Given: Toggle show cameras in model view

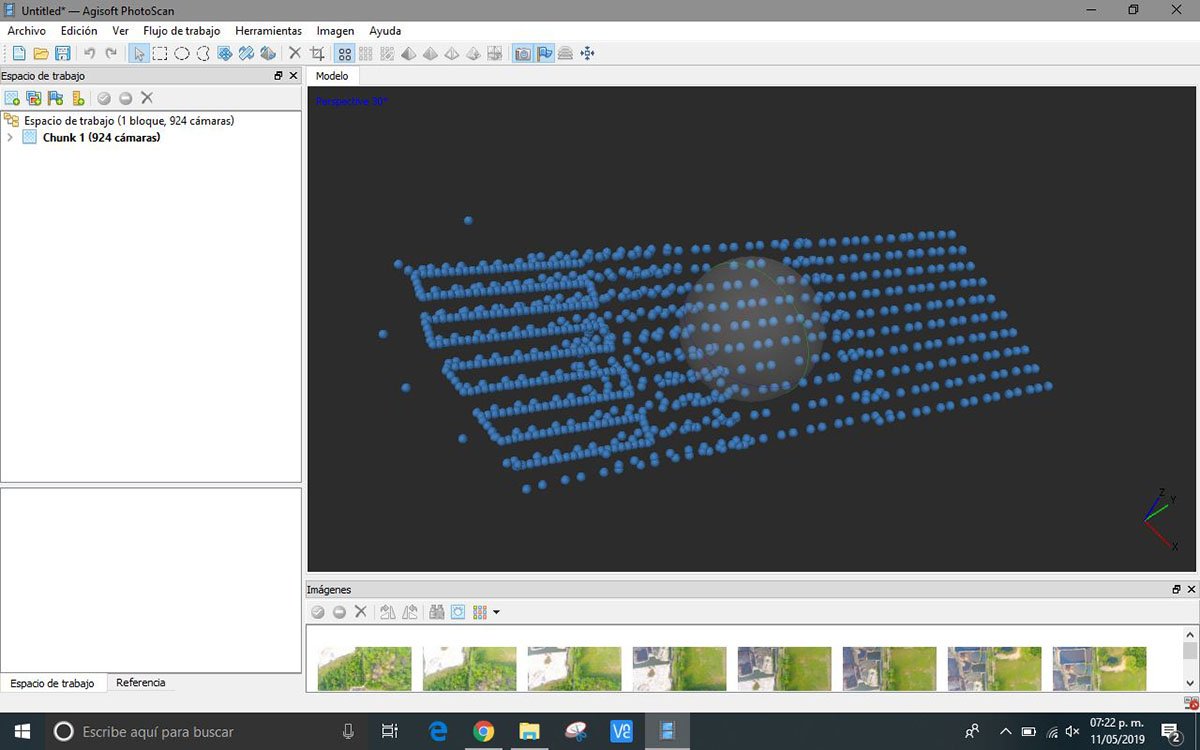Looking at the screenshot, I should (522, 53).
